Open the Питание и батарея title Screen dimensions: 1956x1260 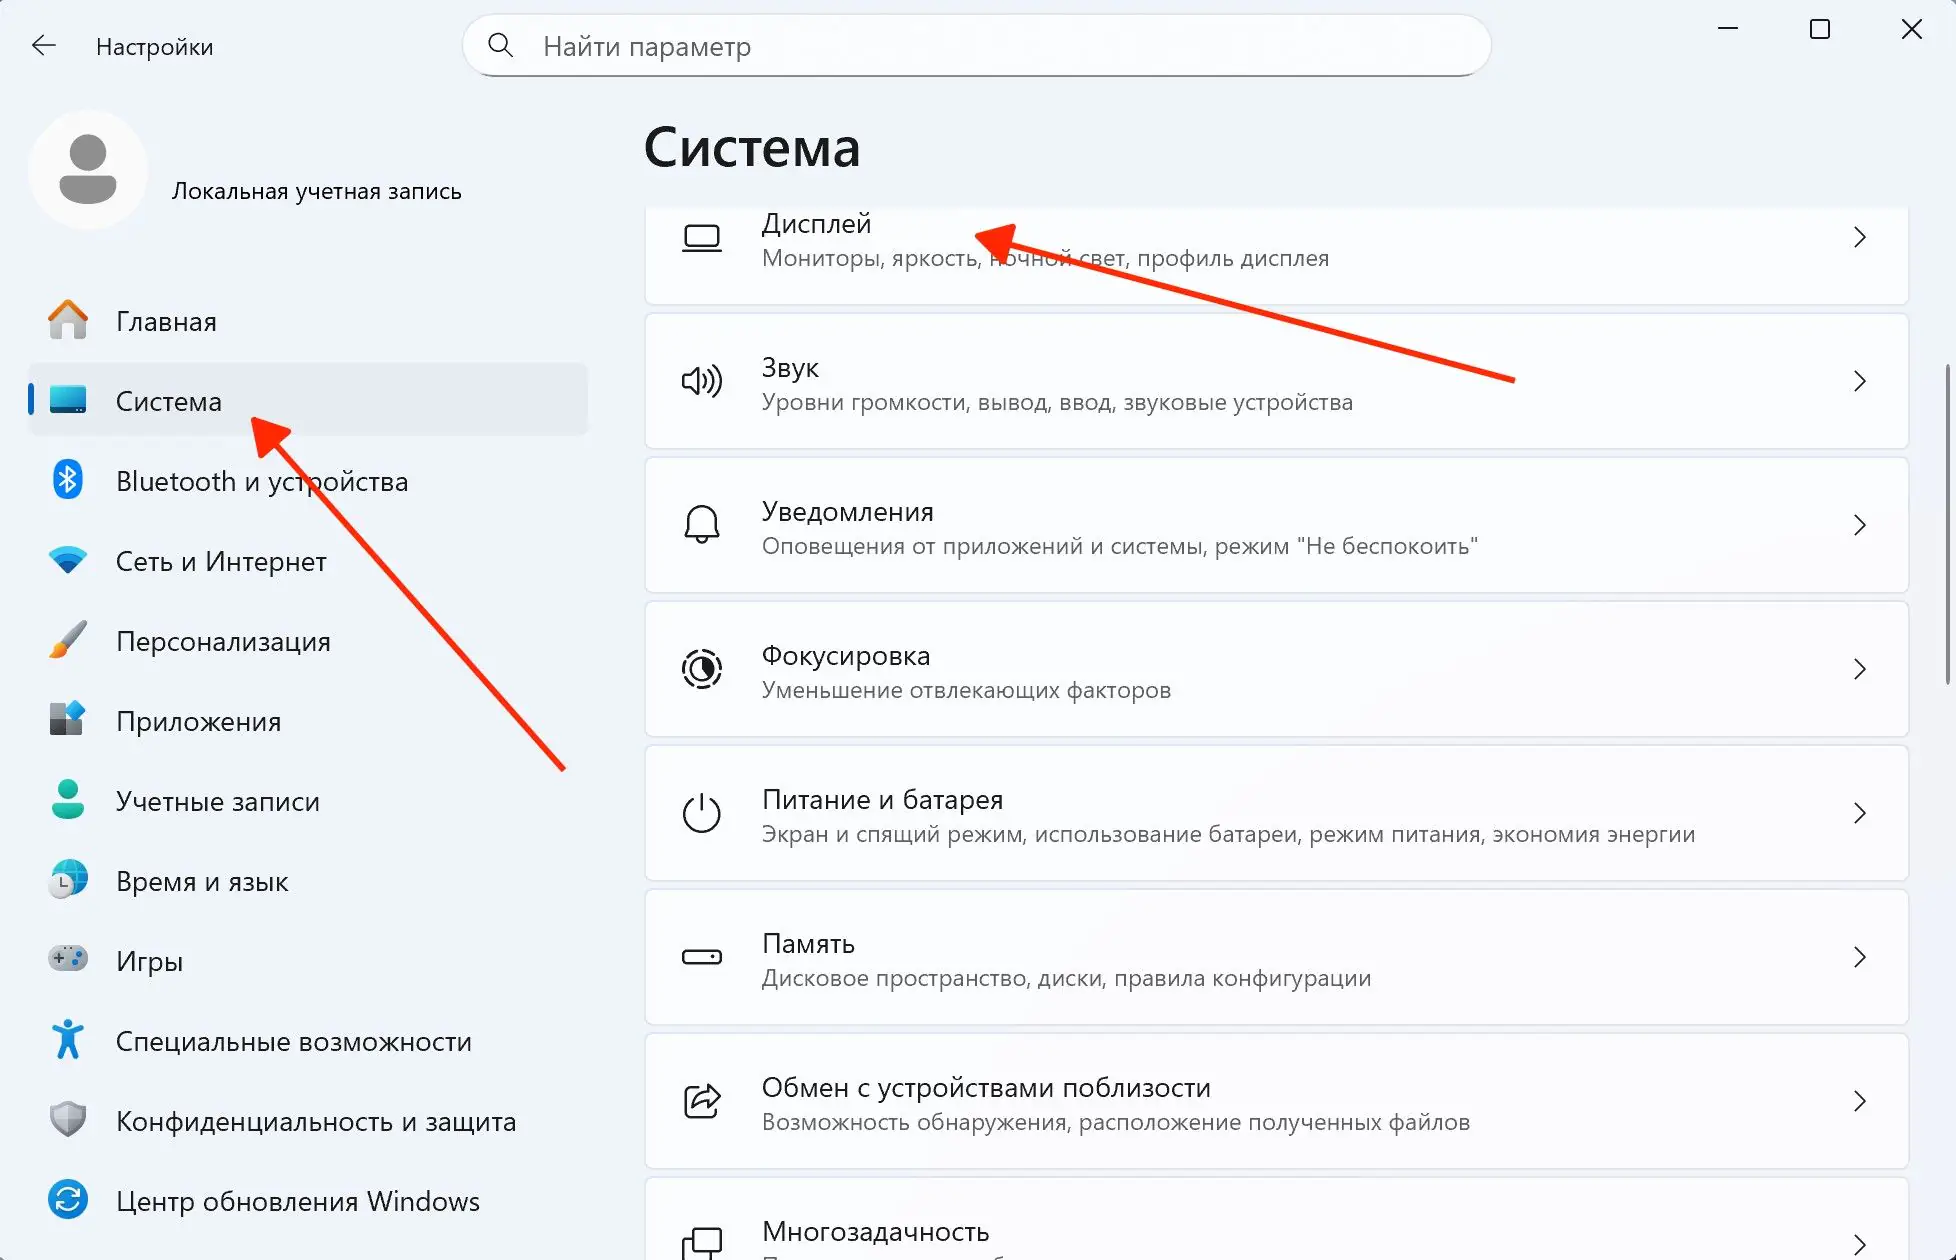tap(882, 799)
